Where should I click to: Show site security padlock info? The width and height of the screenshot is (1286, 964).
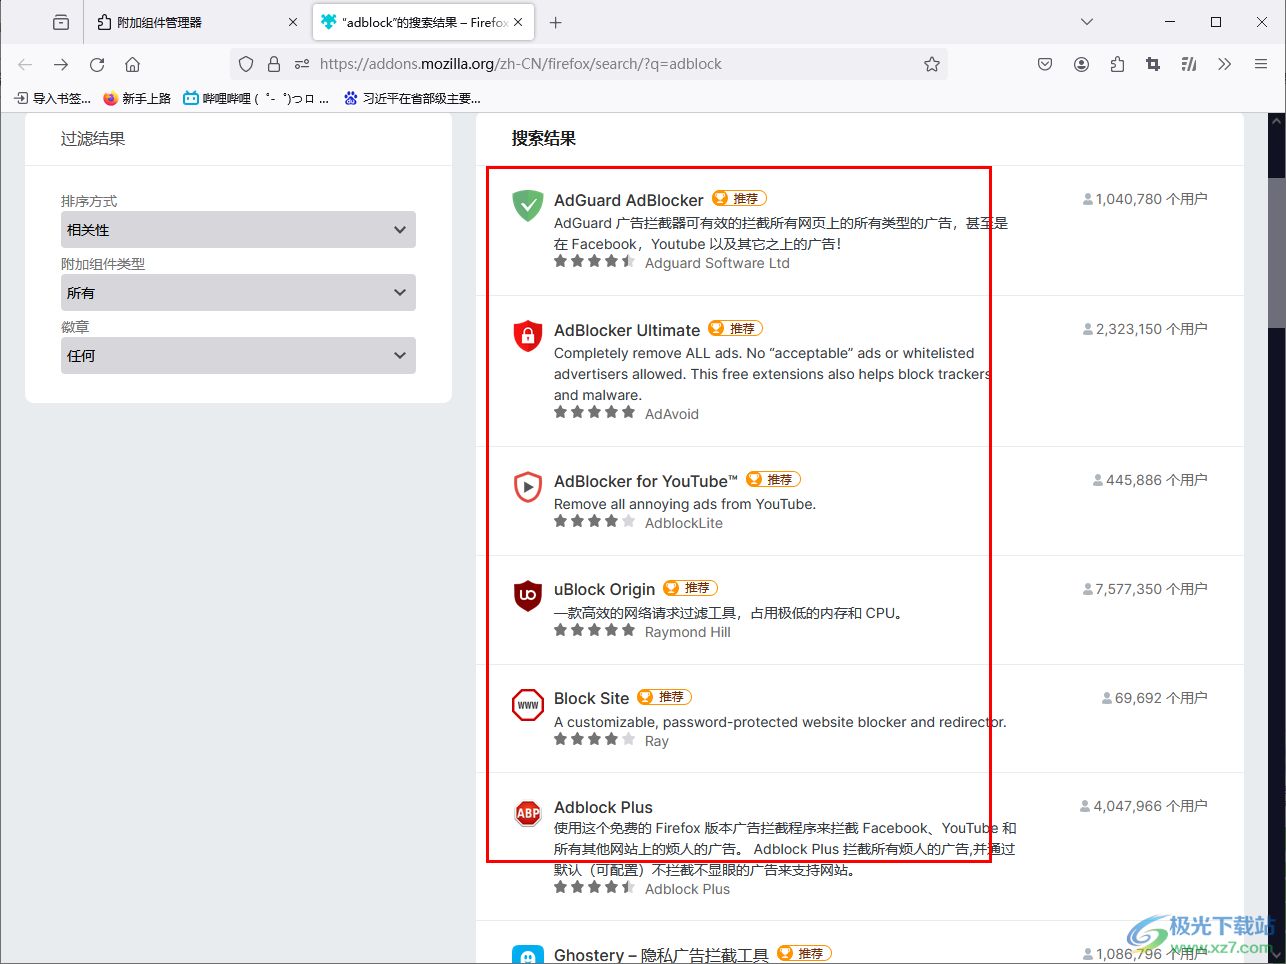(274, 64)
